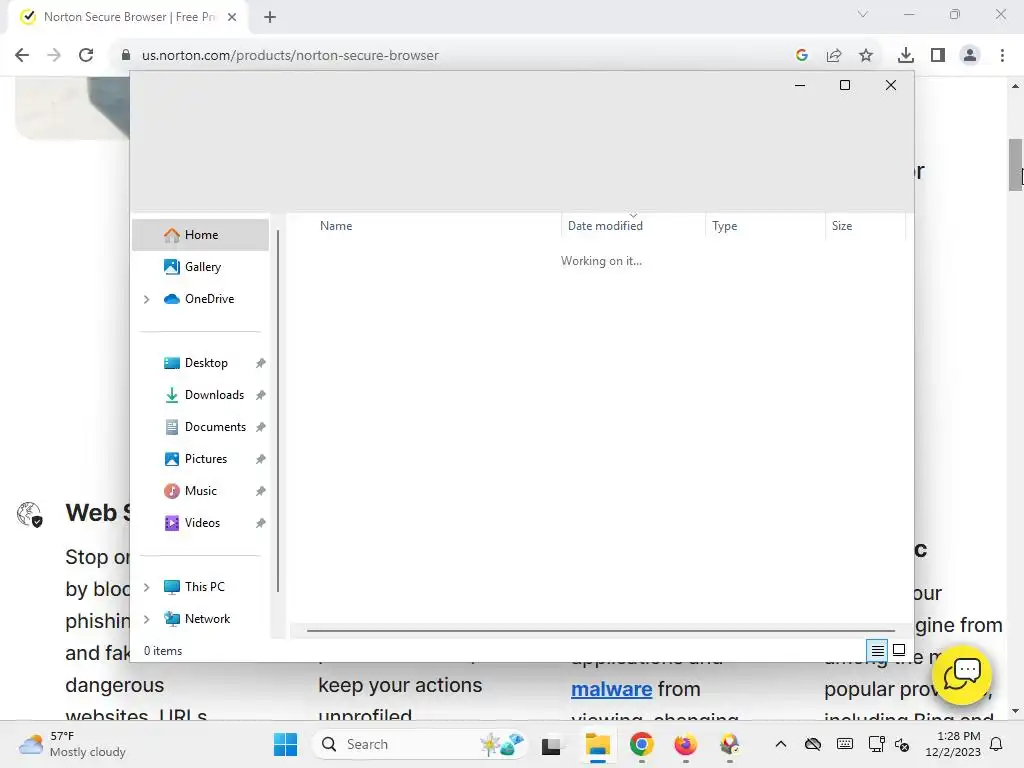Open Task View from taskbar
This screenshot has width=1024, height=768.
click(551, 744)
